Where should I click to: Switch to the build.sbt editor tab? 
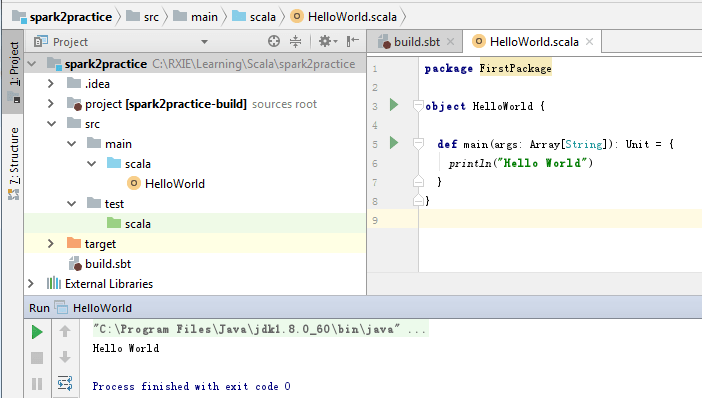click(x=416, y=42)
